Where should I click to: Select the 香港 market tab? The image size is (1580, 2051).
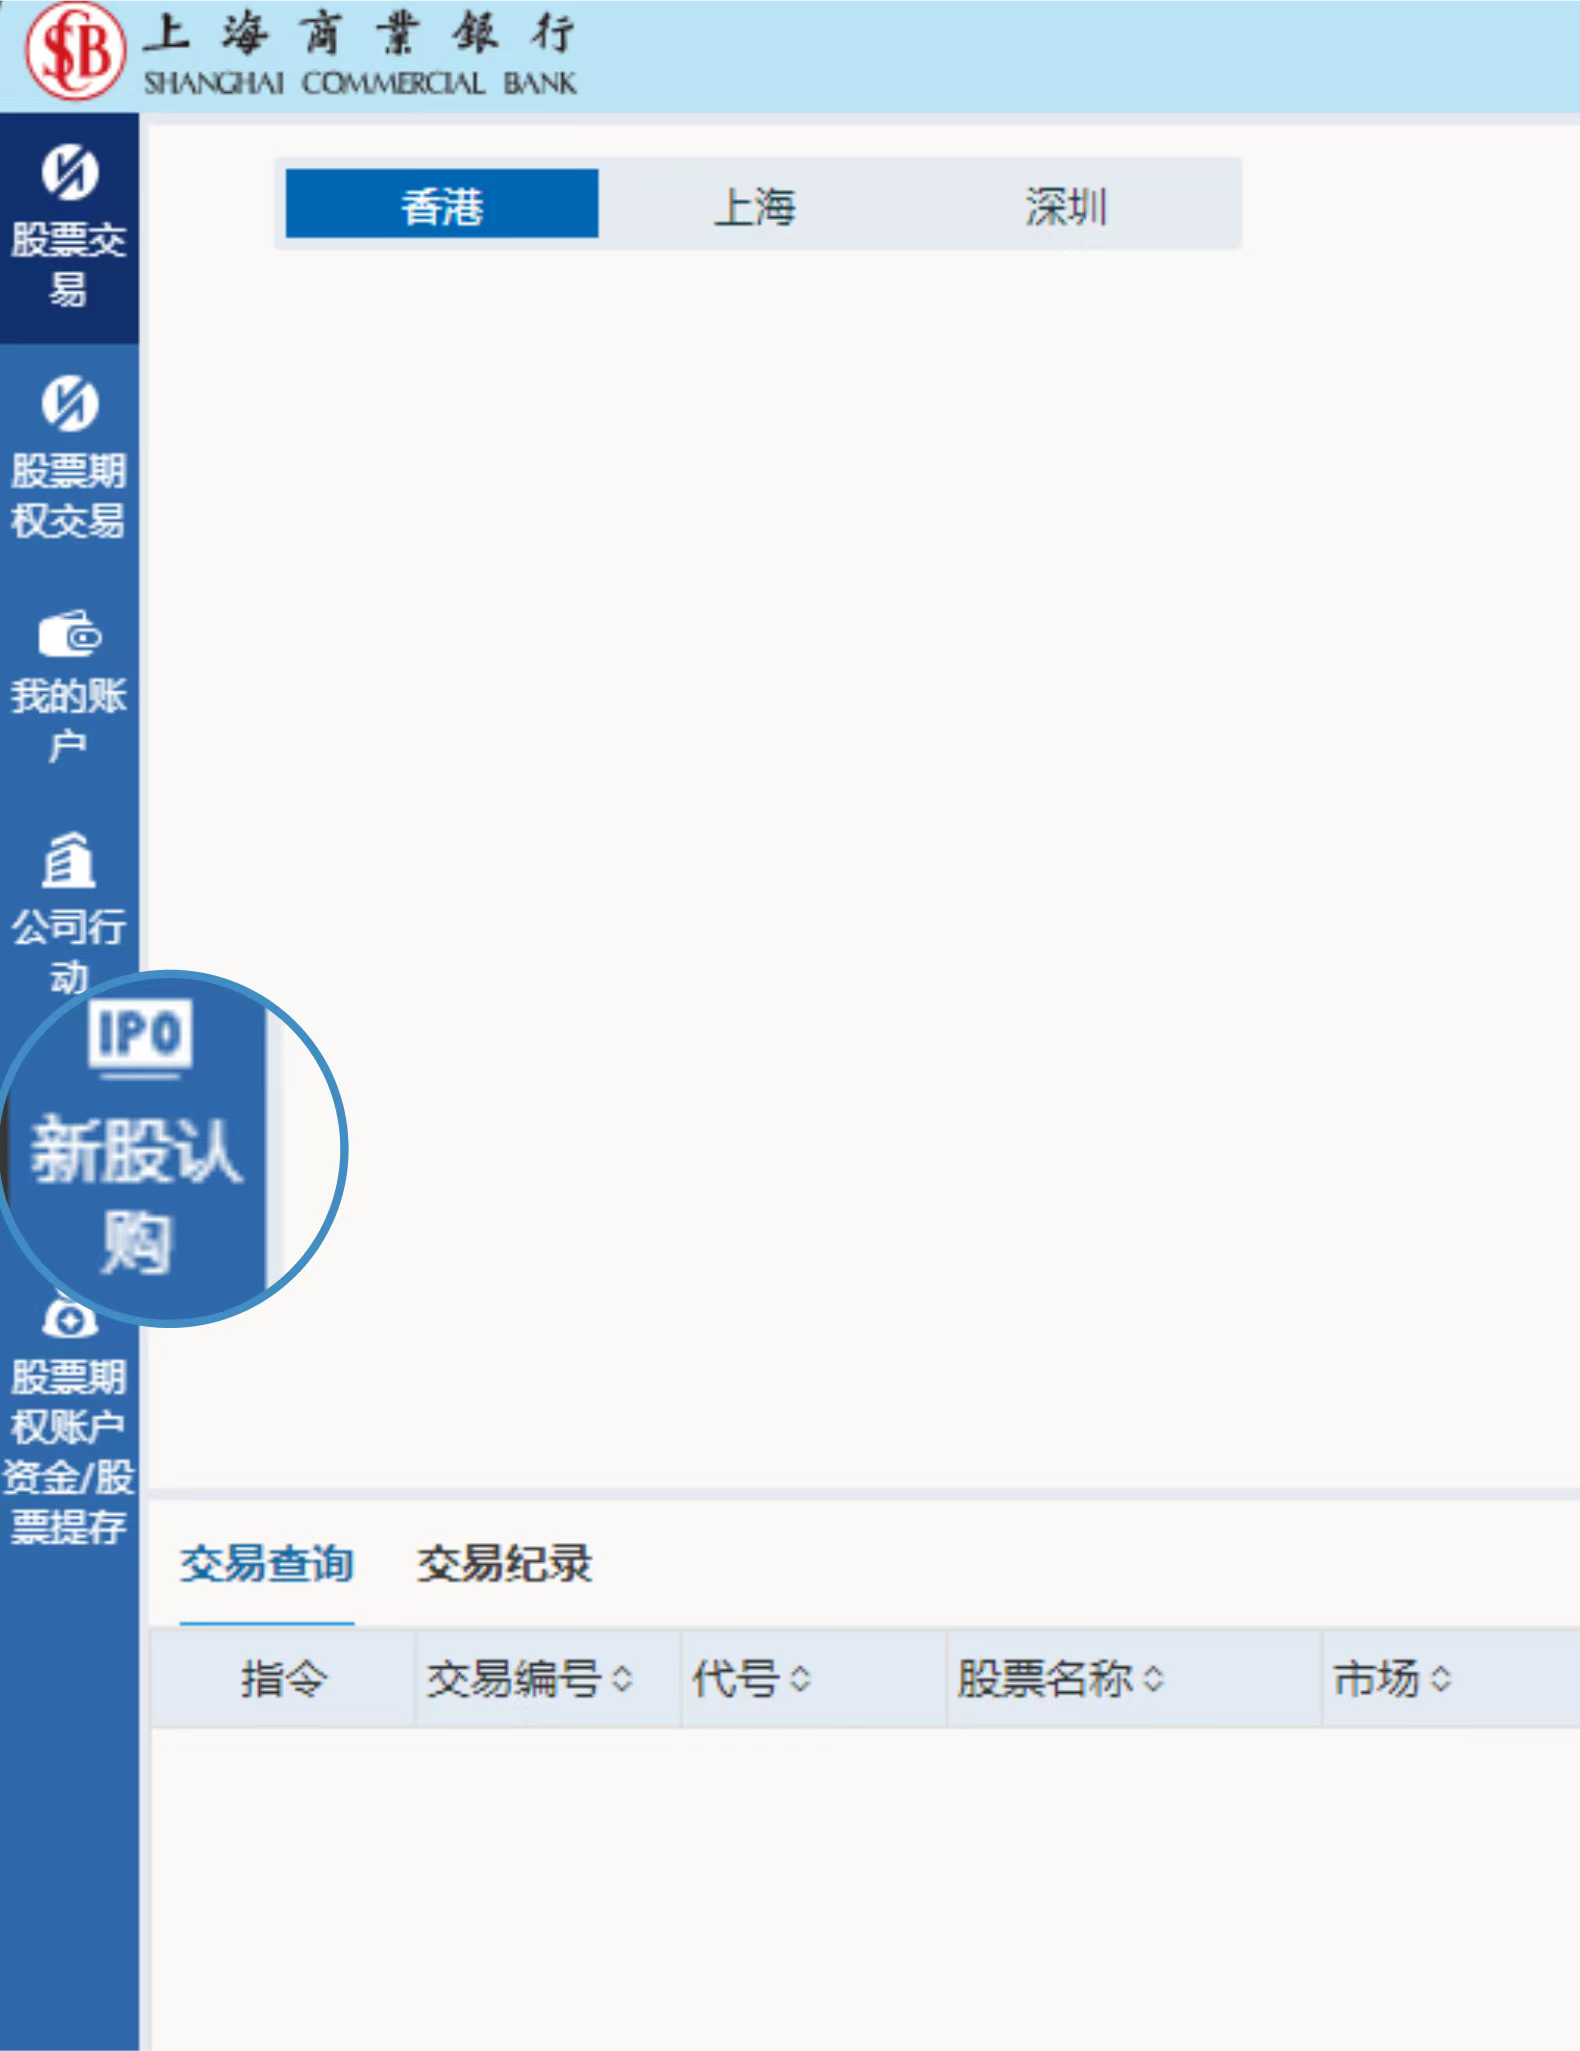click(442, 205)
